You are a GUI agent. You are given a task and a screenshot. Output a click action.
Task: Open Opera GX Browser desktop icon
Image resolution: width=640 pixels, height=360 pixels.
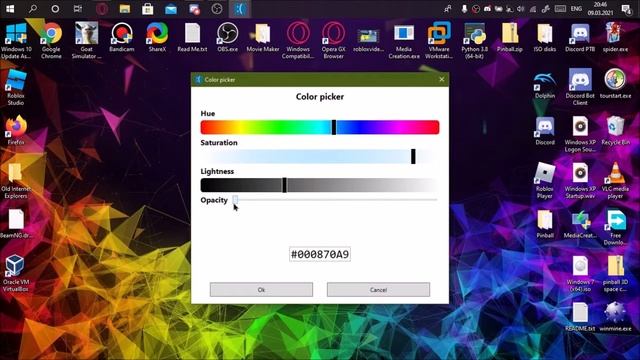[x=333, y=41]
